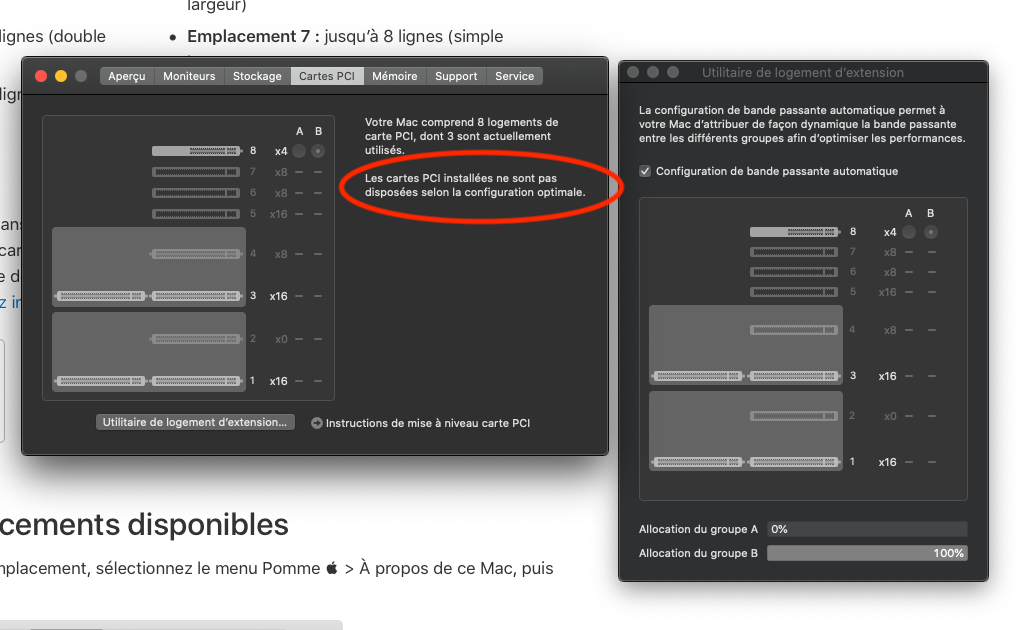
Task: Close the Cartes PCI window with red button
Action: pyautogui.click(x=41, y=76)
